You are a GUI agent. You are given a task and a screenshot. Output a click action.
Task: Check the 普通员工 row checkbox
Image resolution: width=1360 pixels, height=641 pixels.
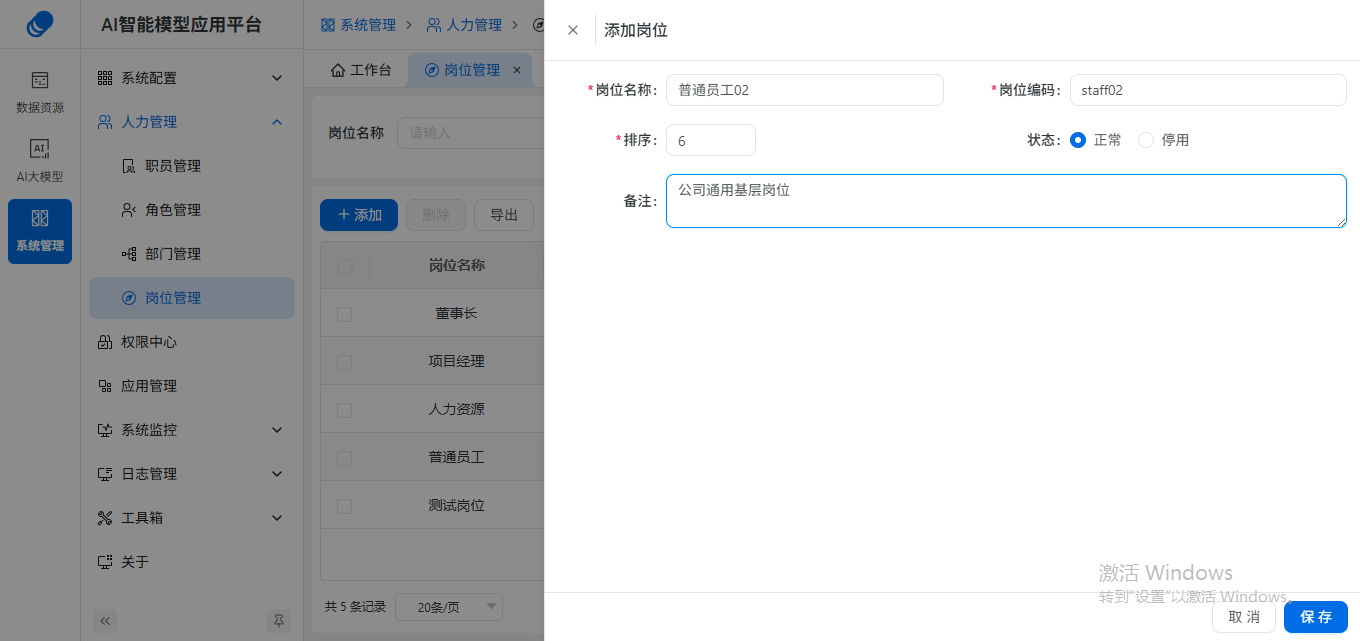click(345, 458)
